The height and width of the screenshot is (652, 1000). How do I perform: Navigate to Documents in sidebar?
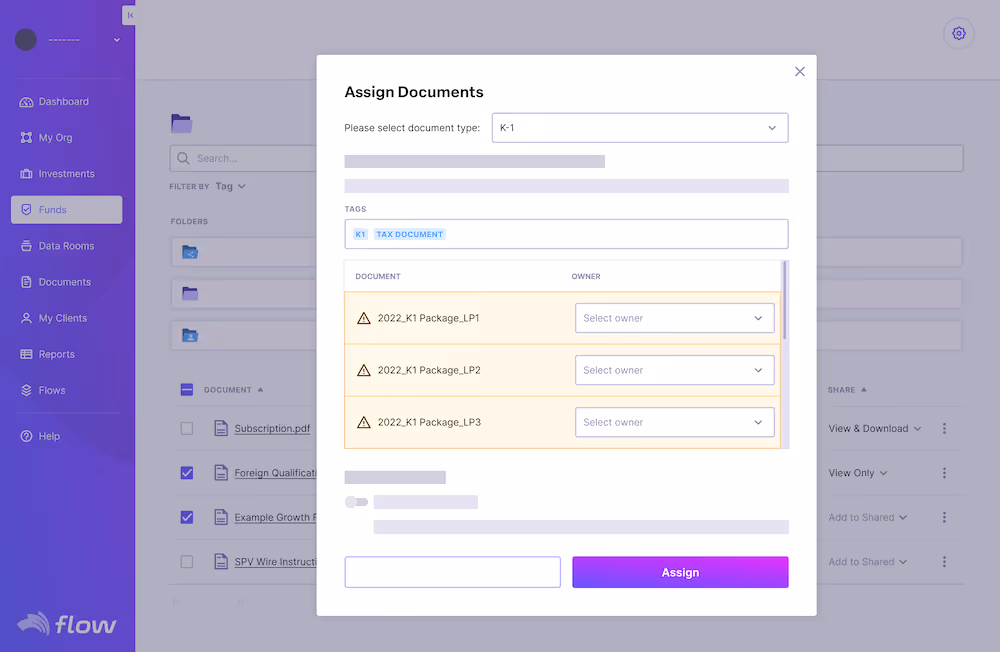pos(55,281)
